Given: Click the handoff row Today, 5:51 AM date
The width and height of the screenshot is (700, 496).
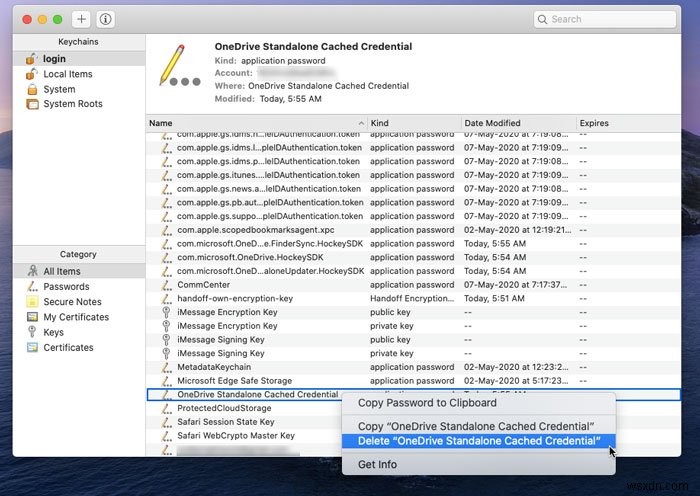Looking at the screenshot, I should point(494,298).
